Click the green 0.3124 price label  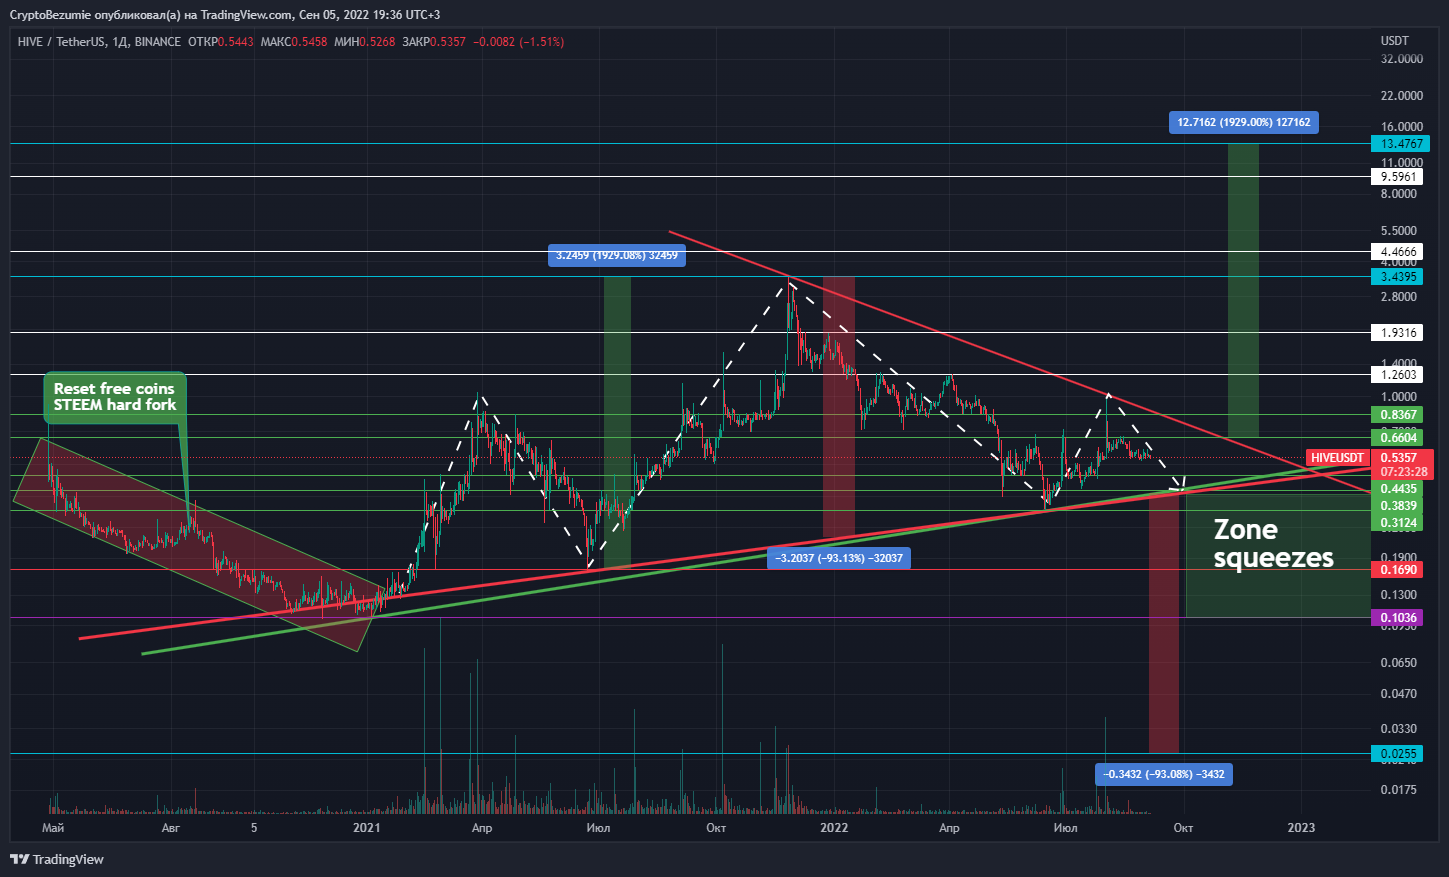1398,523
